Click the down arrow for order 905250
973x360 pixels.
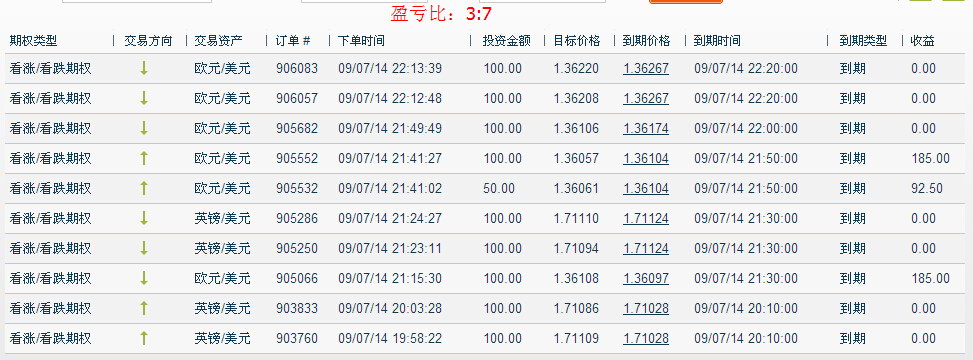click(x=144, y=248)
